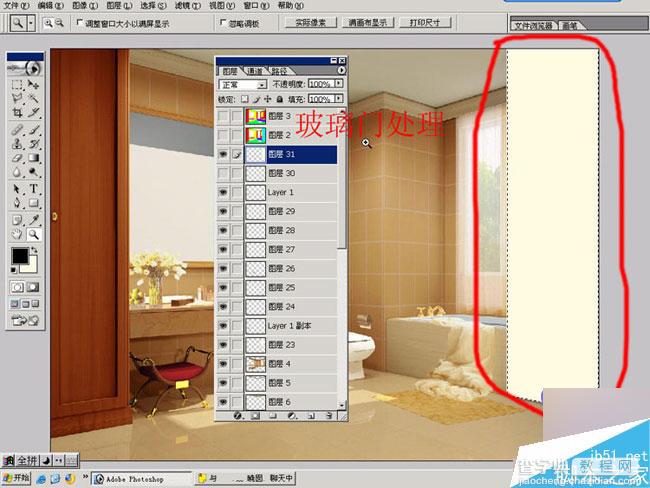The image size is (650, 488).
Task: Click the 打印尺寸 button
Action: [x=425, y=22]
